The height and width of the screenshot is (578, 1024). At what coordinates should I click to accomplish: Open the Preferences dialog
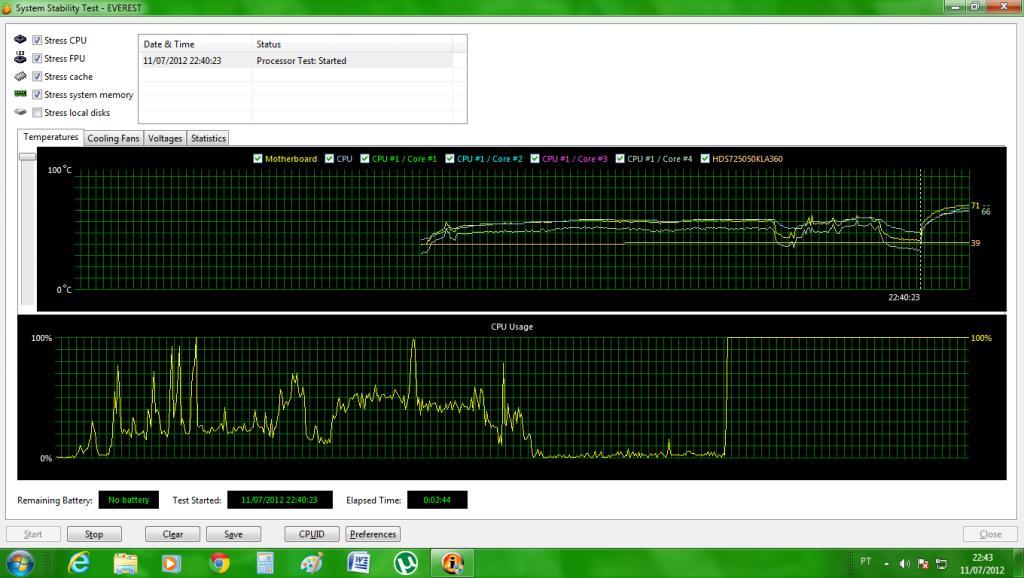pyautogui.click(x=373, y=534)
